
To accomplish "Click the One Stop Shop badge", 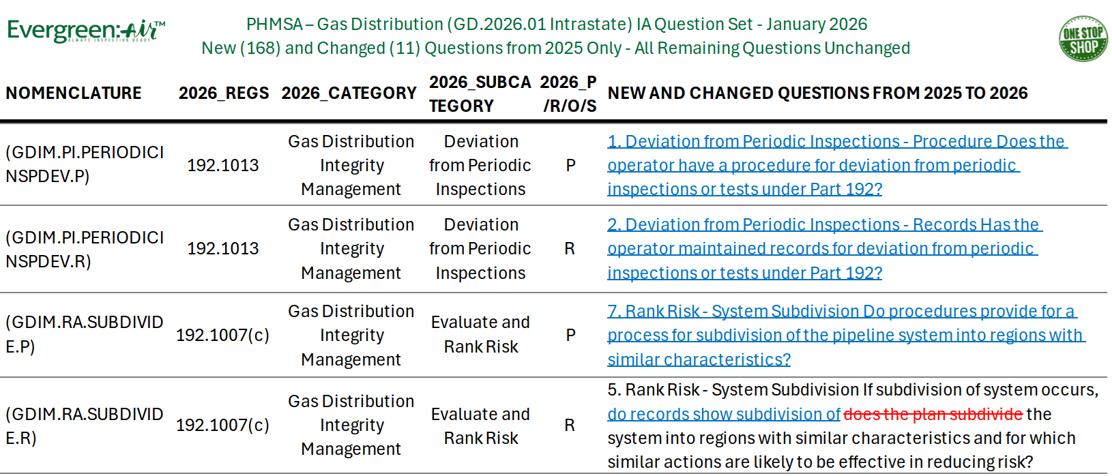I will (1083, 38).
